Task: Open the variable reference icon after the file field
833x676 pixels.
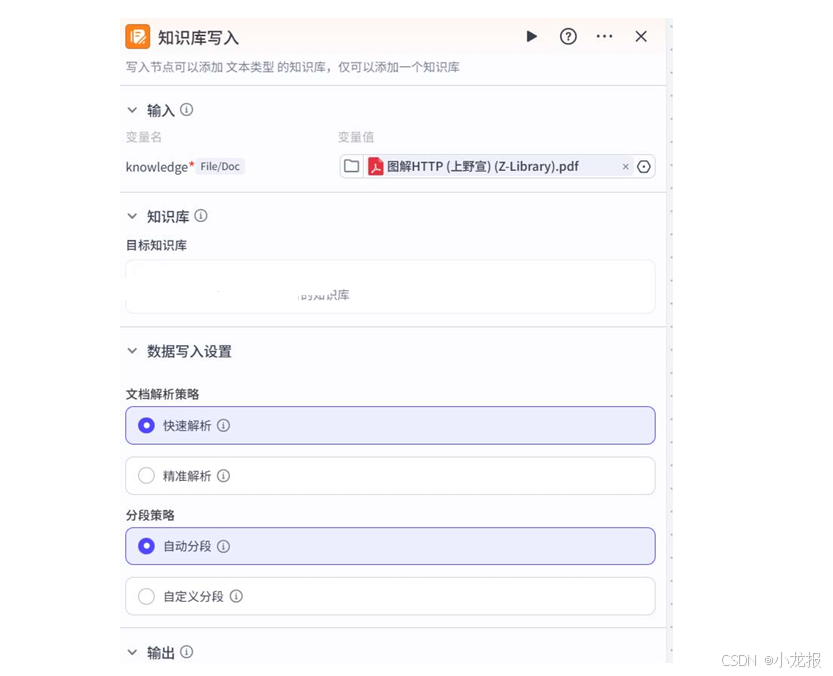Action: pos(644,166)
